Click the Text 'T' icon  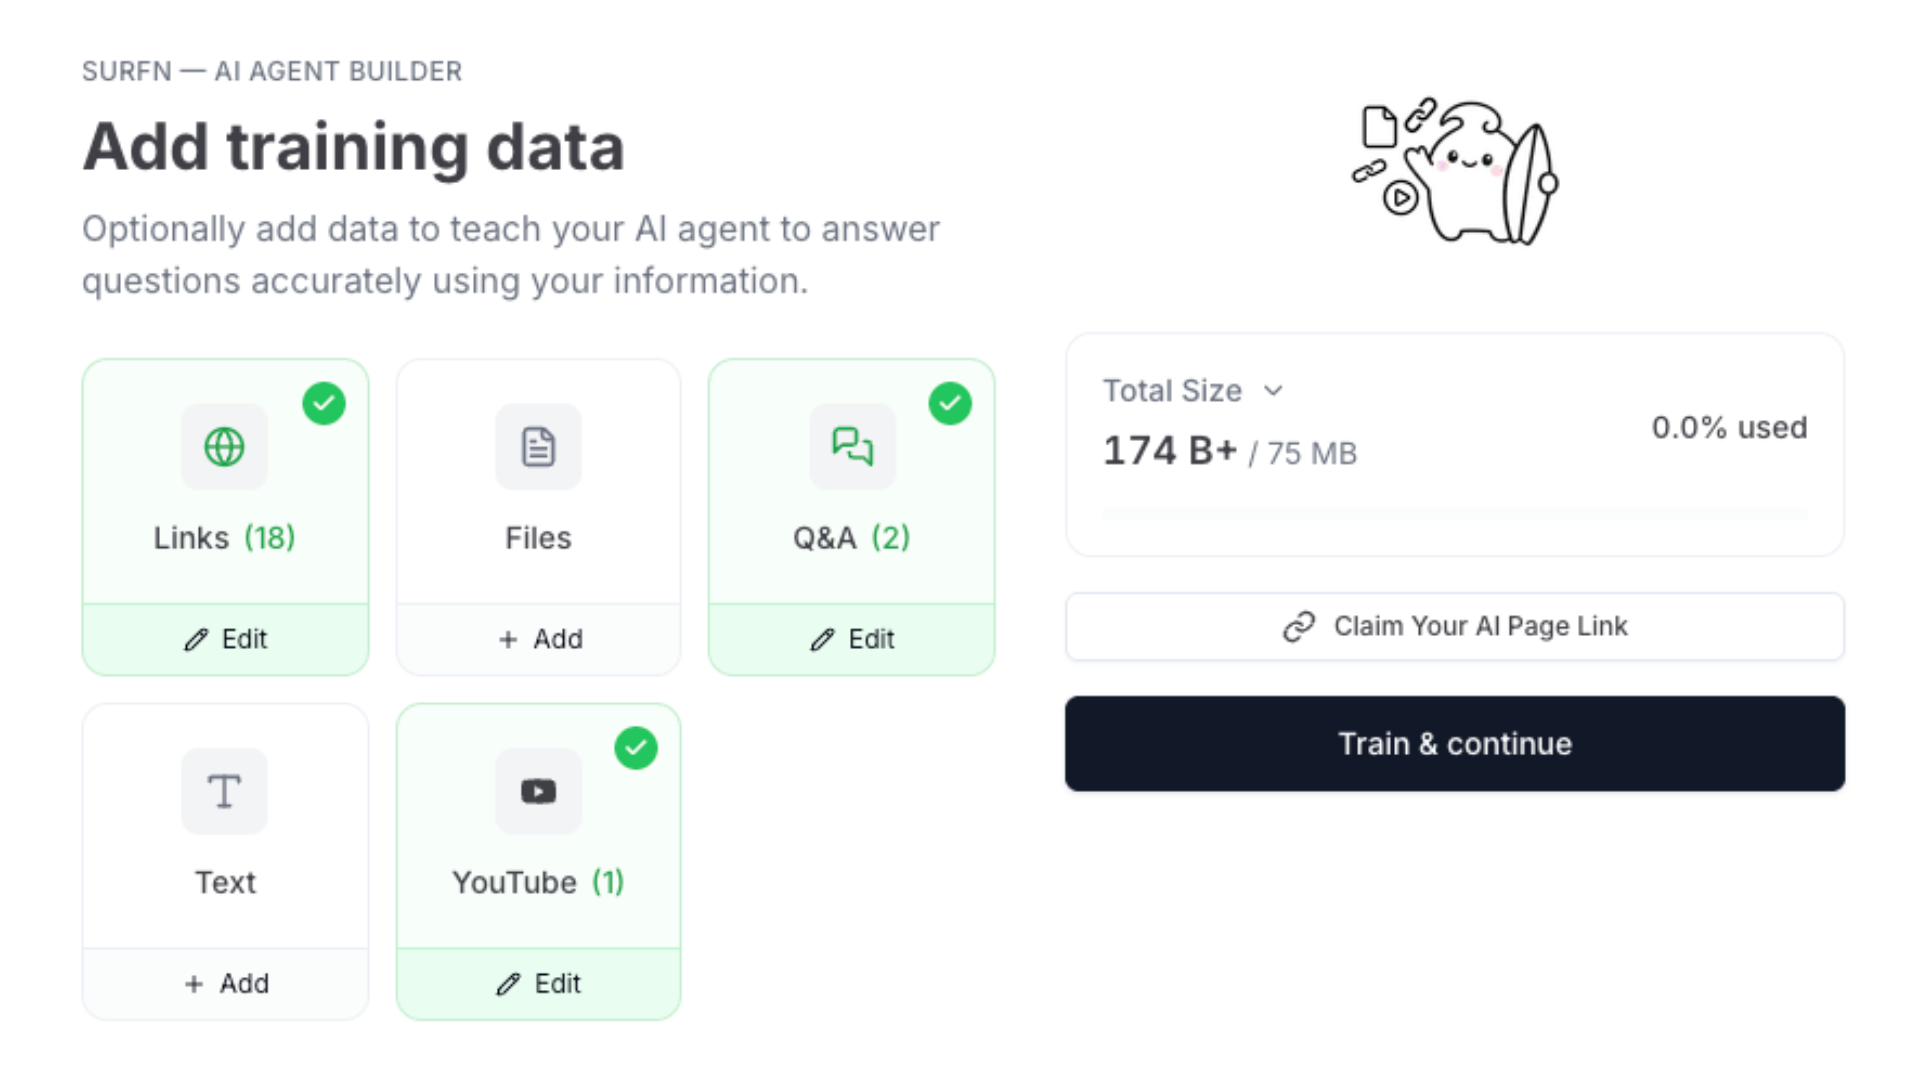[x=224, y=791]
